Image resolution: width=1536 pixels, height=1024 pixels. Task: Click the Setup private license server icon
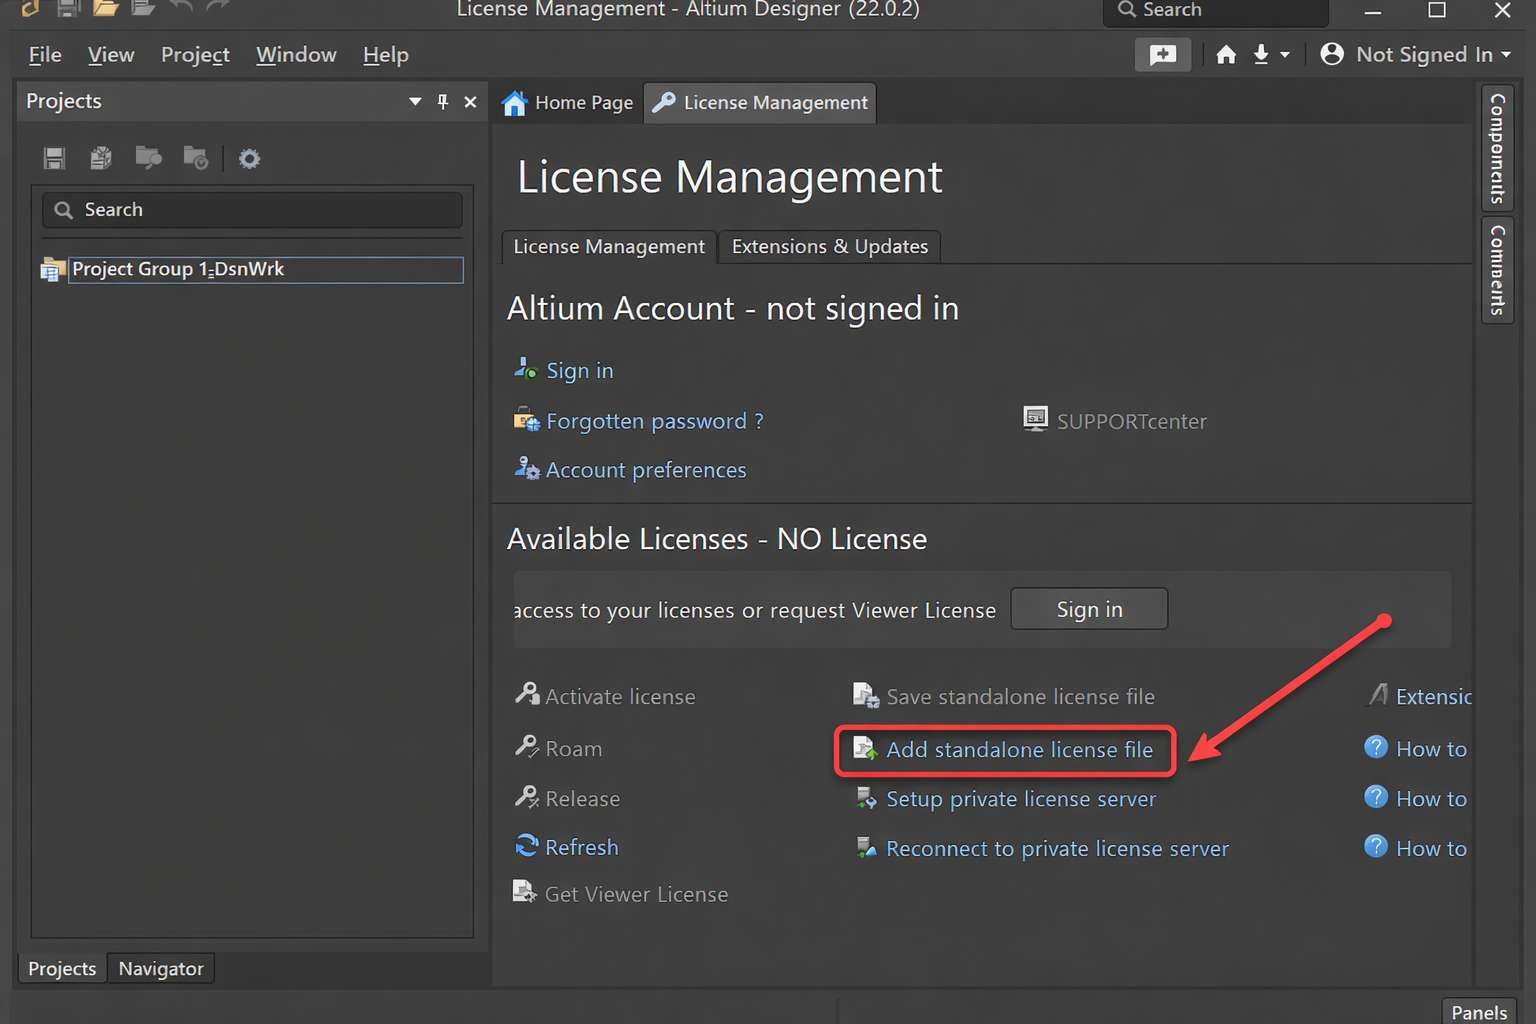pos(866,798)
